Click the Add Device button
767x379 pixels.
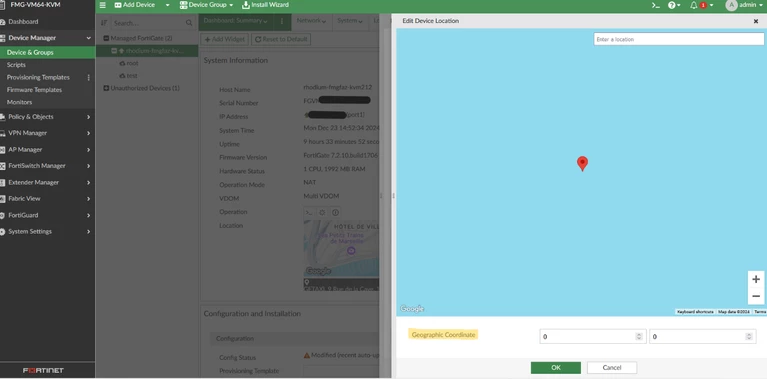[135, 5]
